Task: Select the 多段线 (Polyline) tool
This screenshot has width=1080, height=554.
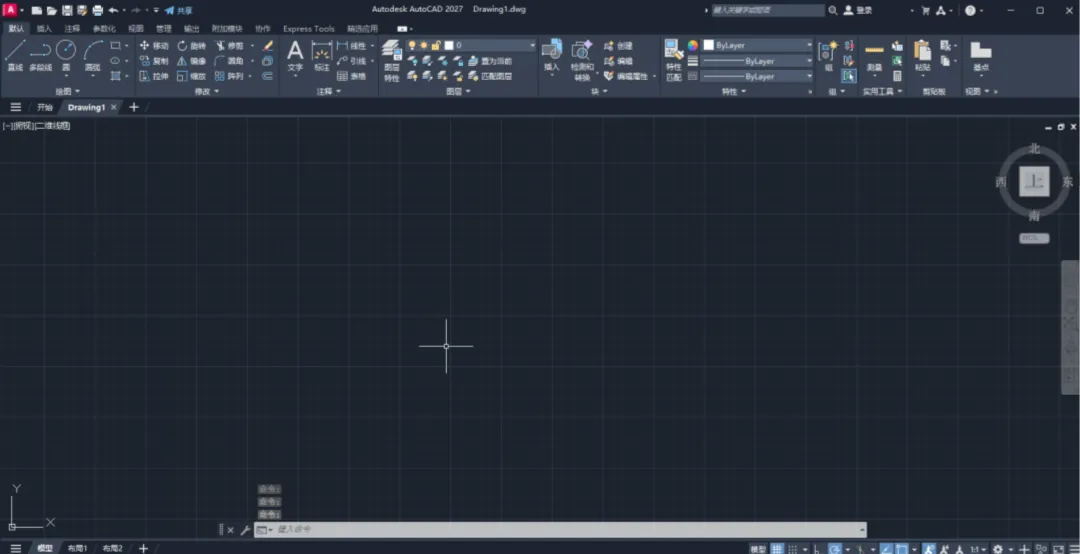Action: click(41, 54)
